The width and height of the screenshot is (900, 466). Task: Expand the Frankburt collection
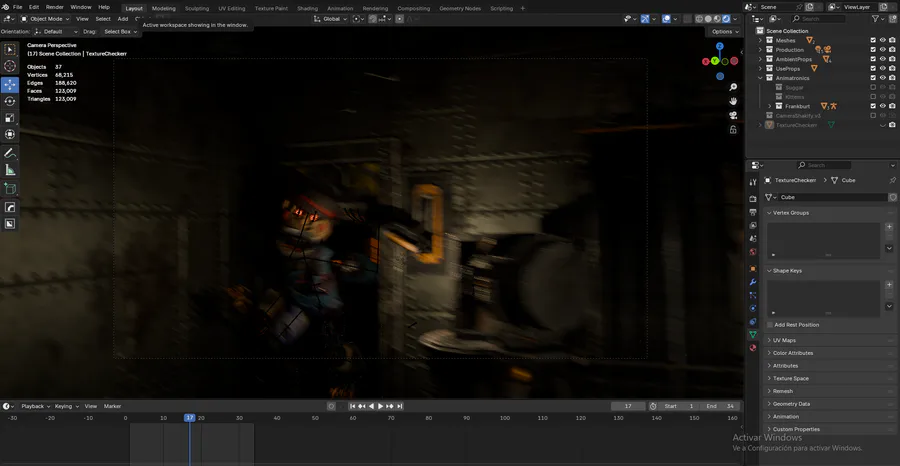770,106
